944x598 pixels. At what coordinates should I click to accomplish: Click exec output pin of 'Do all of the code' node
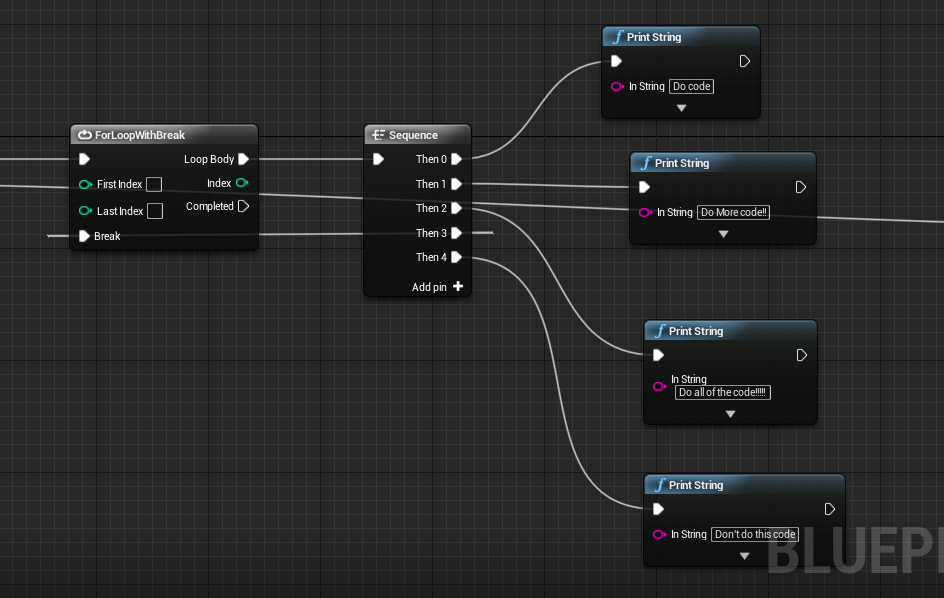[801, 355]
